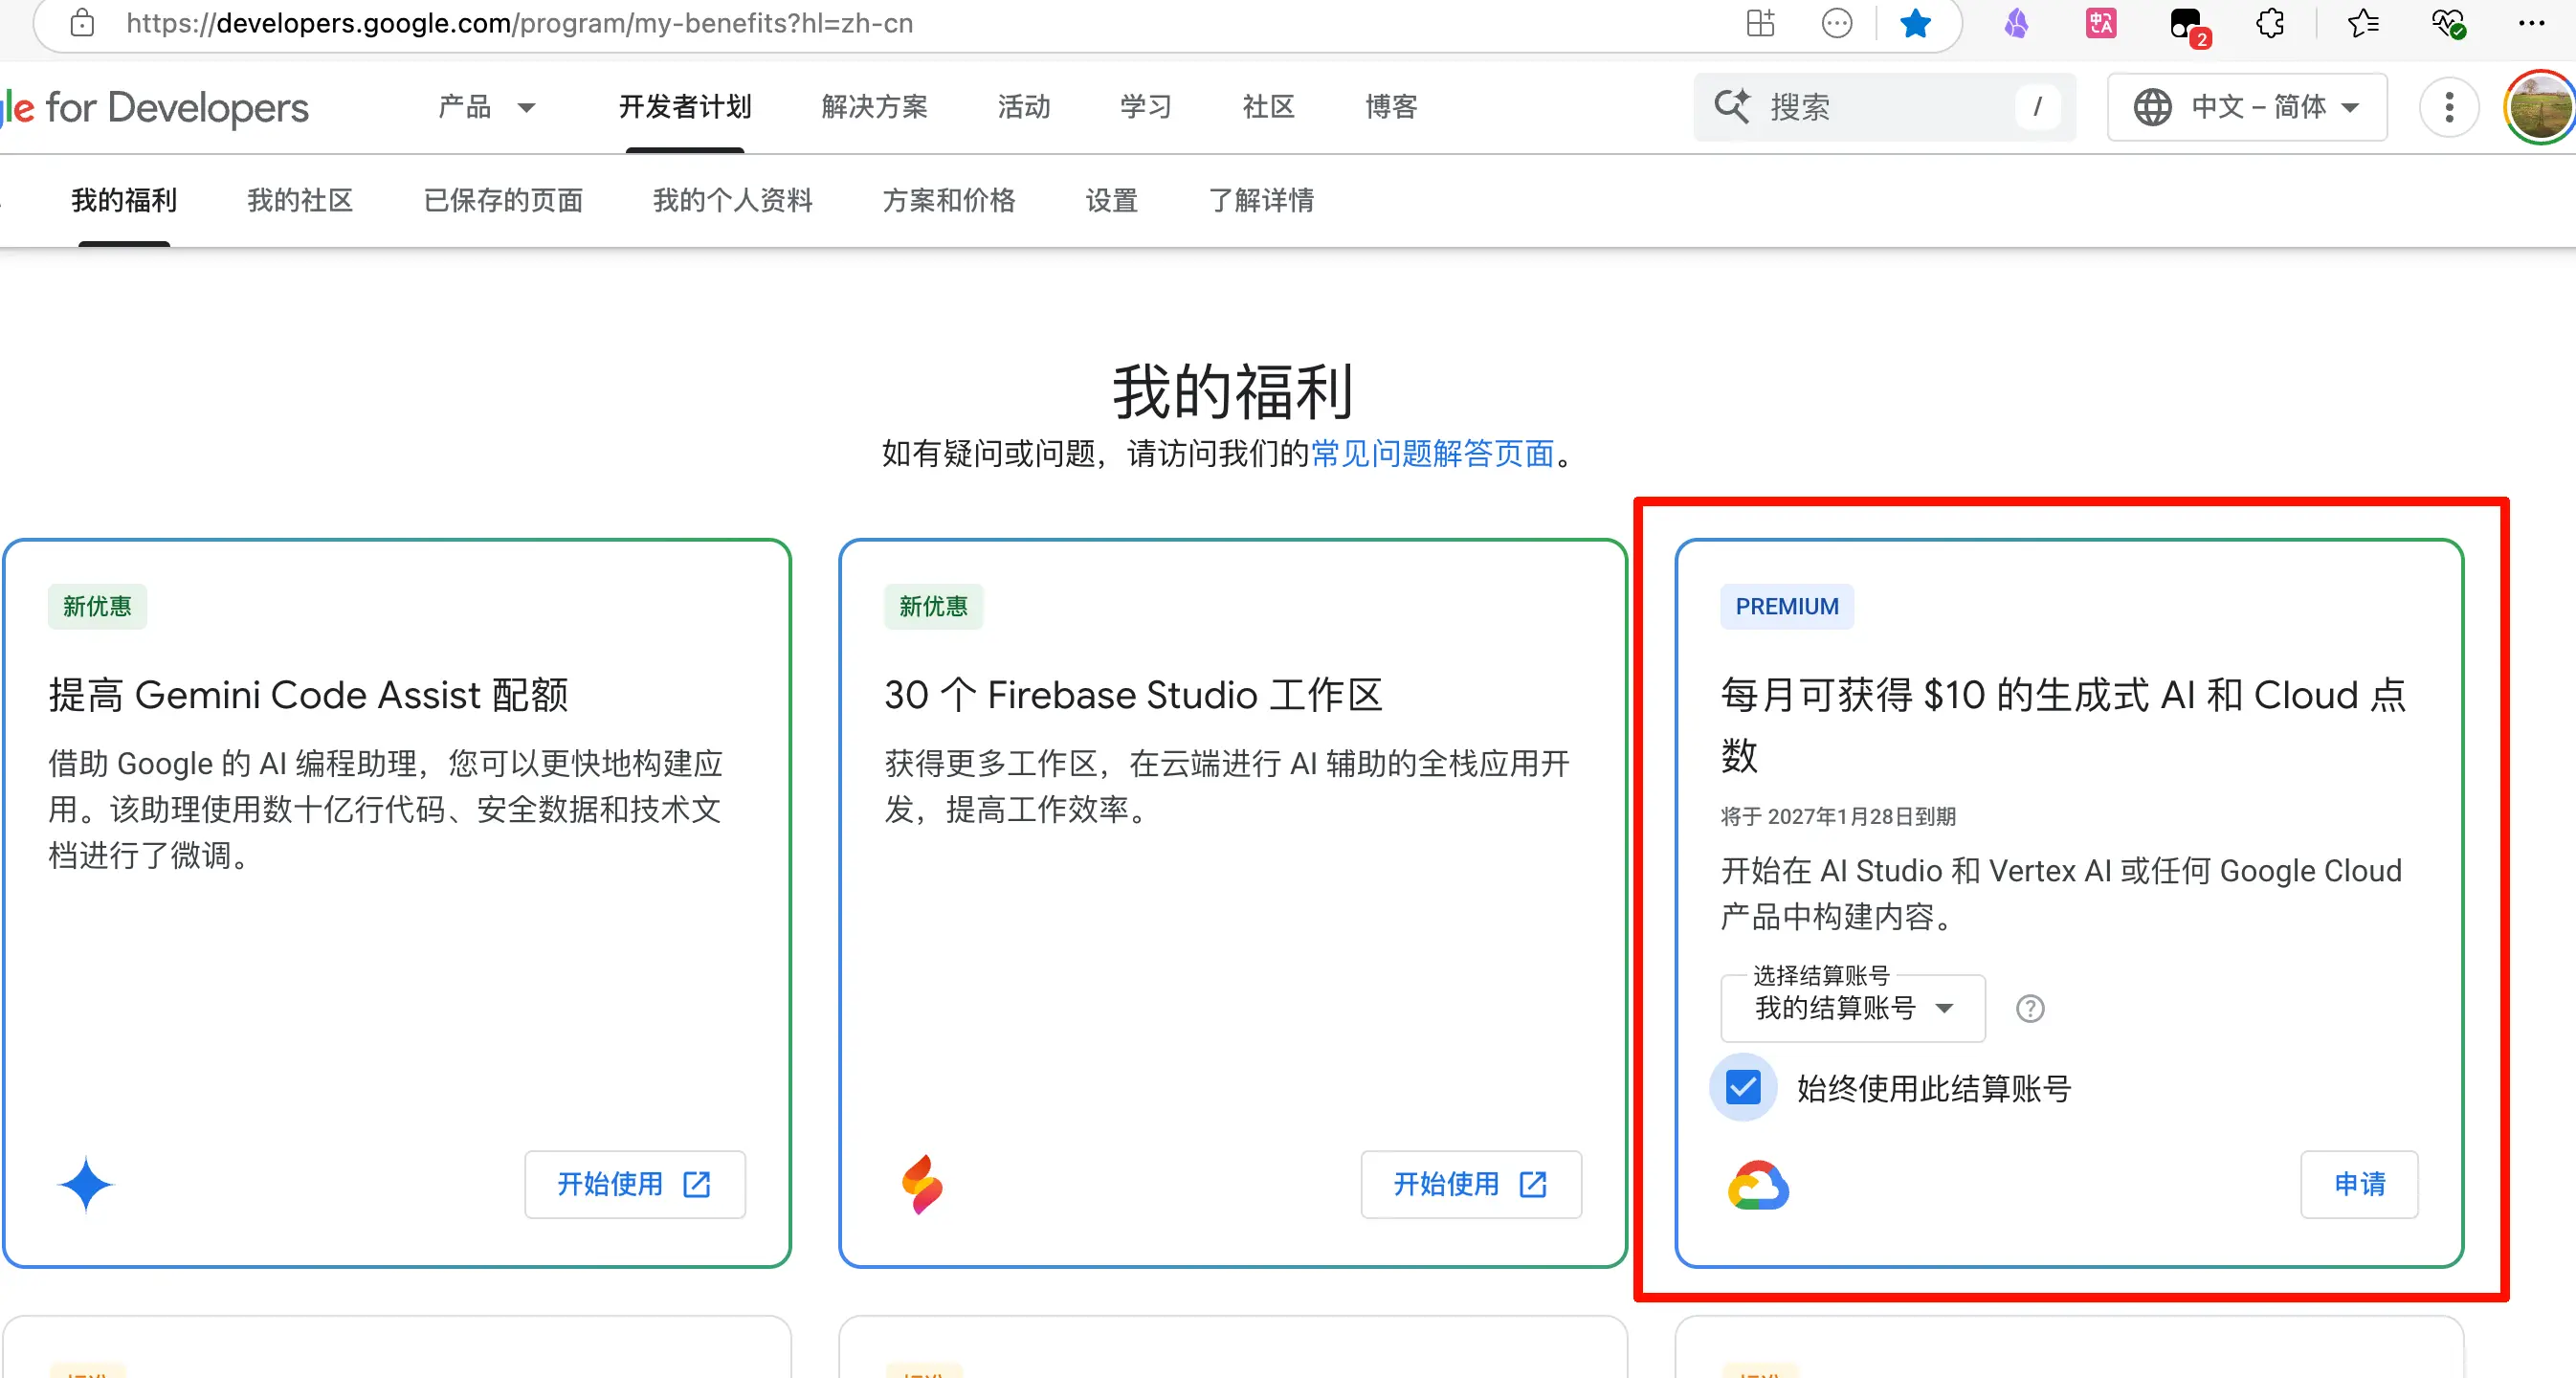Open the browser extensions puzzle icon
2576x1378 pixels.
tap(2270, 23)
